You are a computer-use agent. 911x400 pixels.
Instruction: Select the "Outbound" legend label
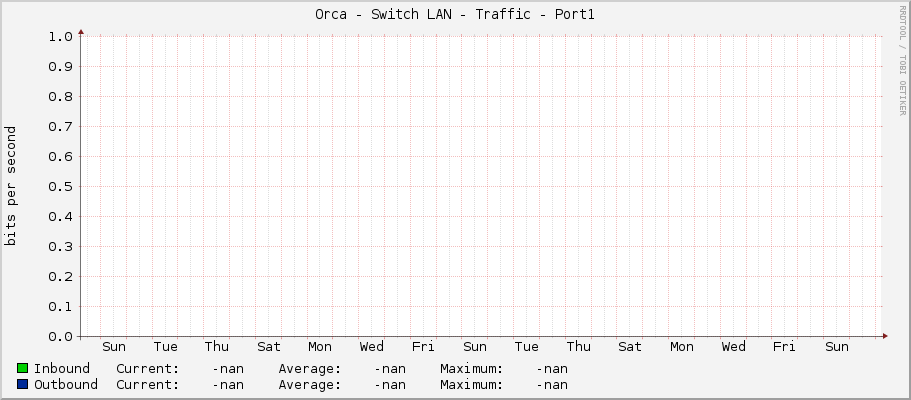coord(66,384)
